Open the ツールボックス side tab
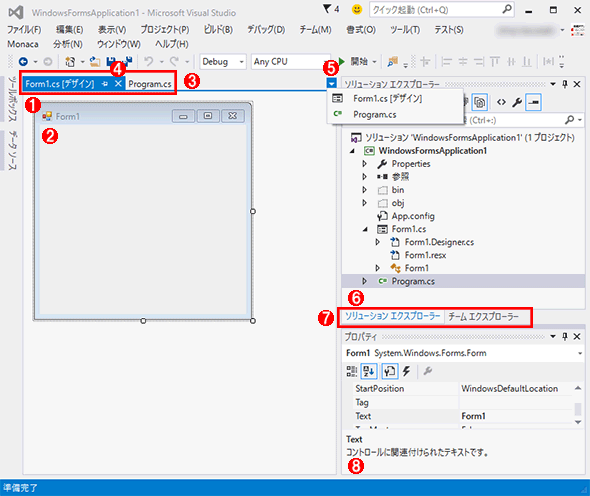Image resolution: width=590 pixels, height=496 pixels. click(12, 99)
